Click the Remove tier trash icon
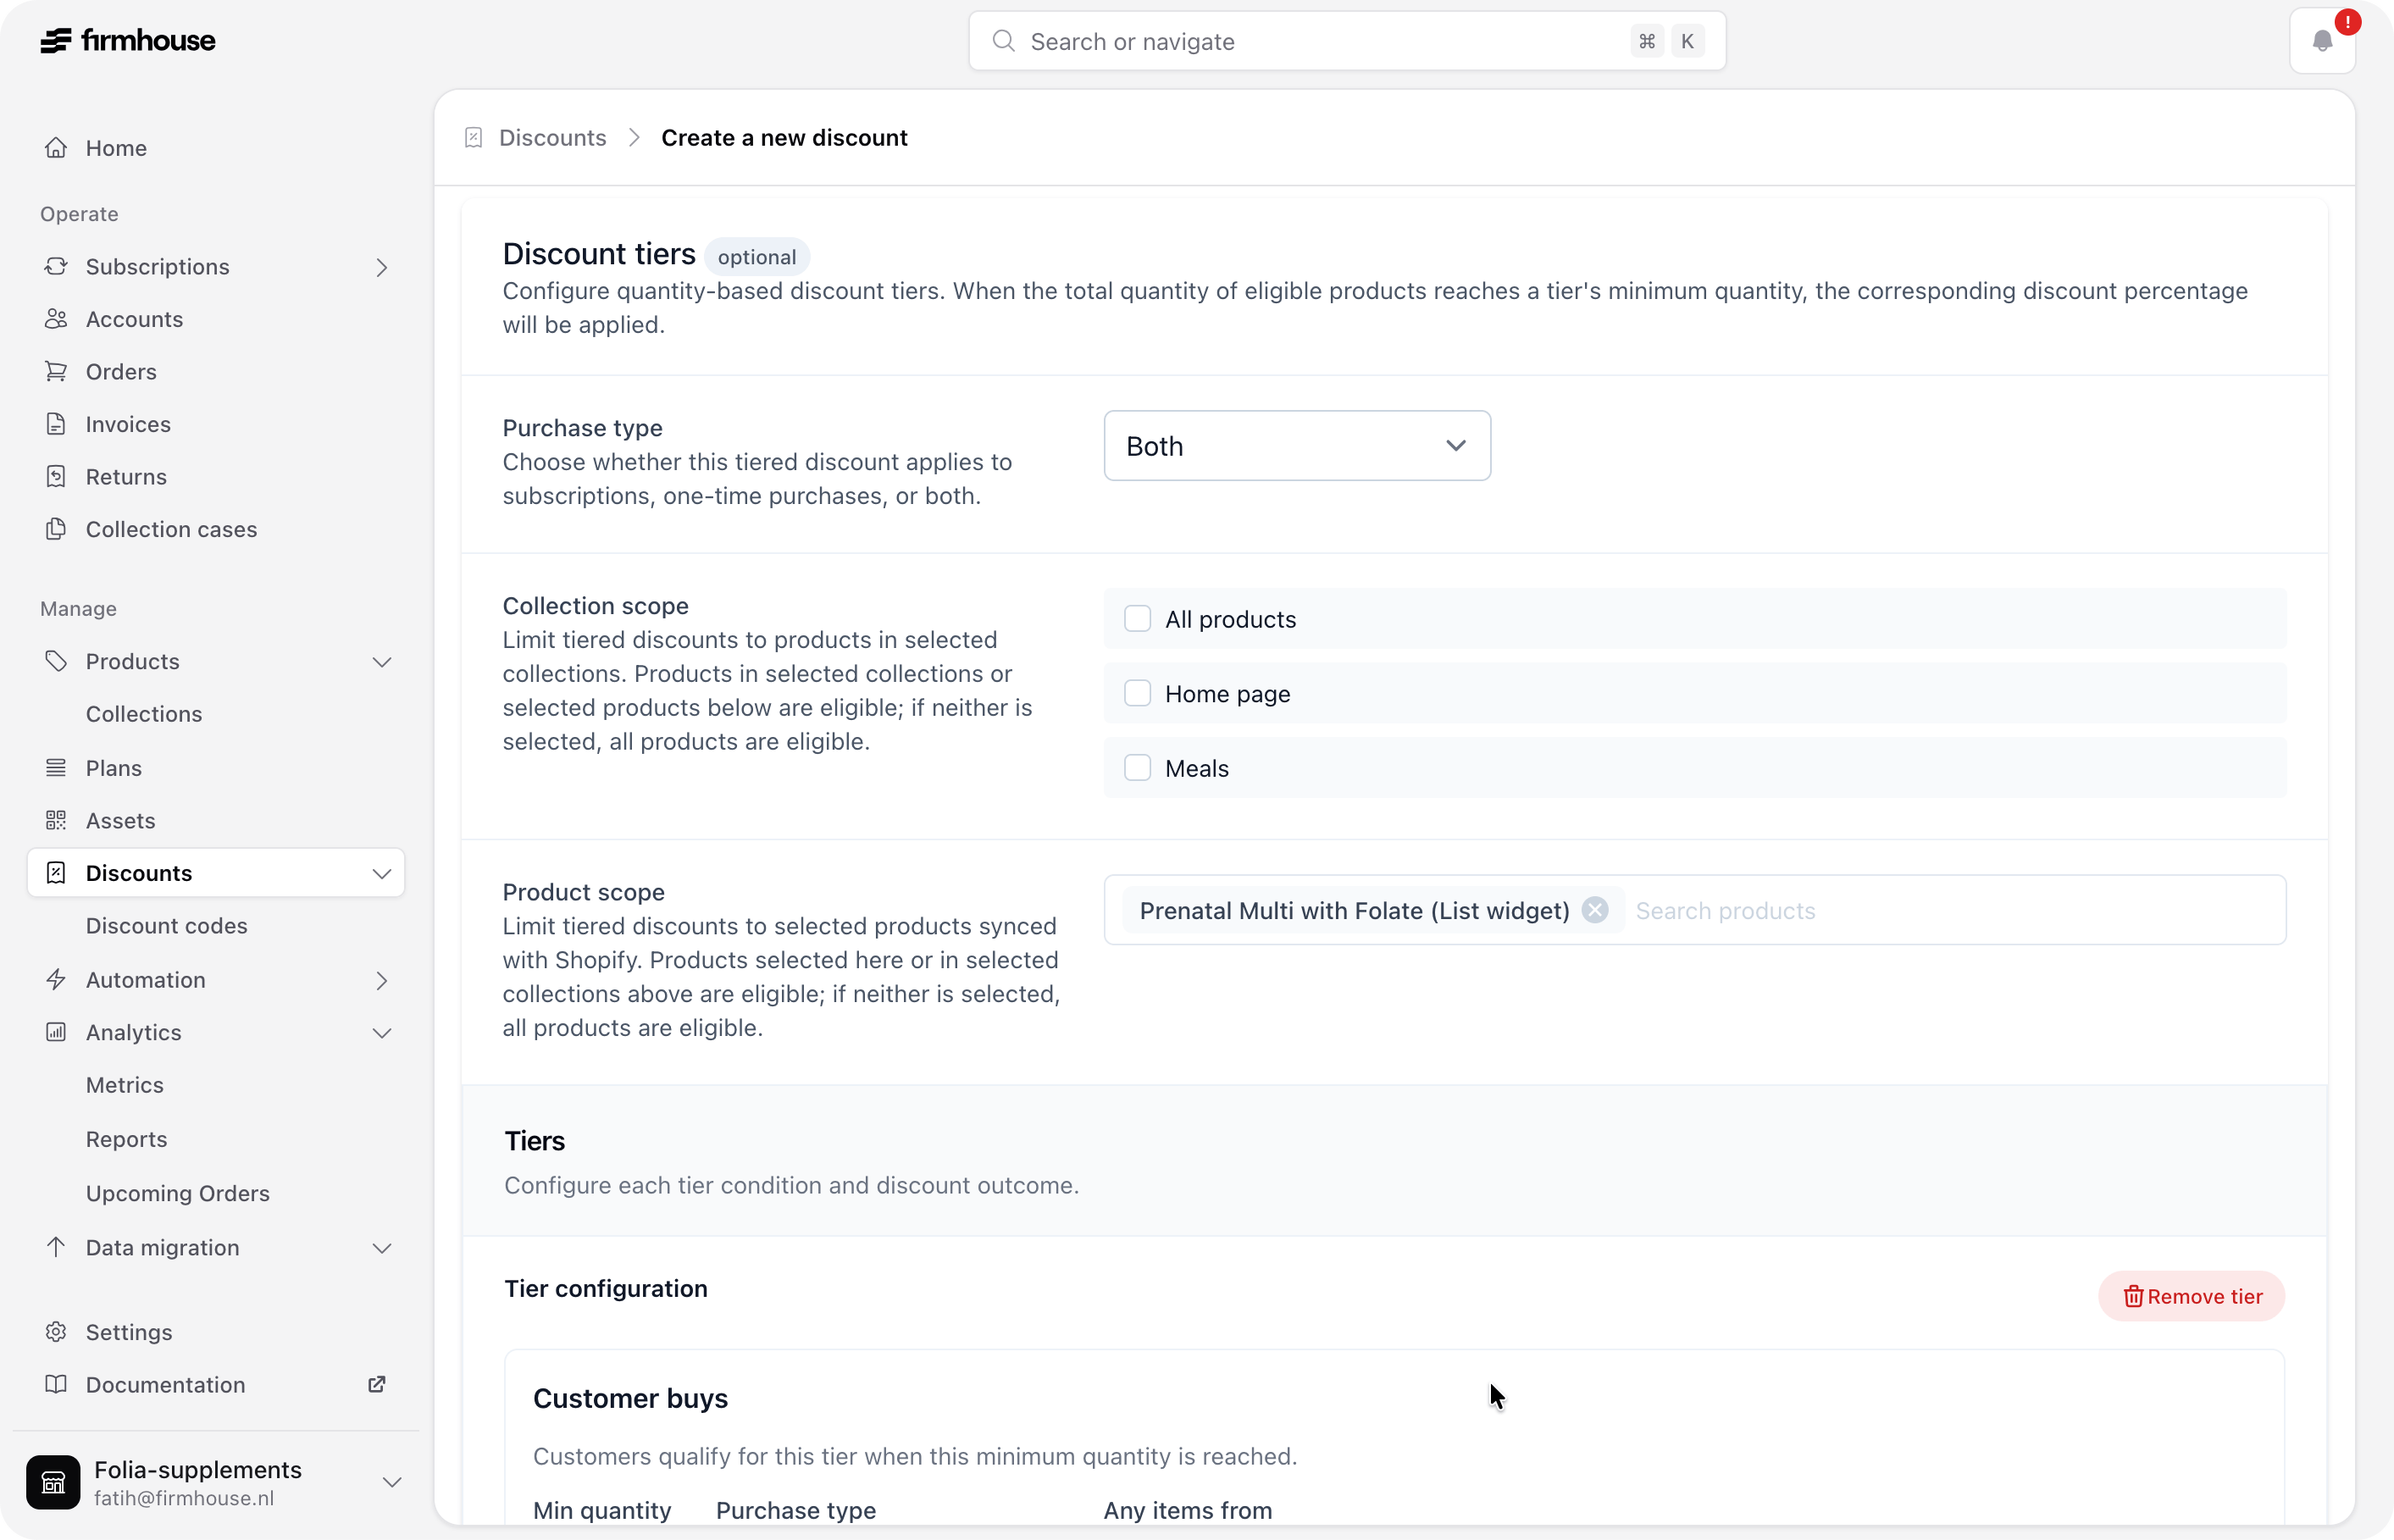This screenshot has height=1540, width=2394. coord(2132,1296)
